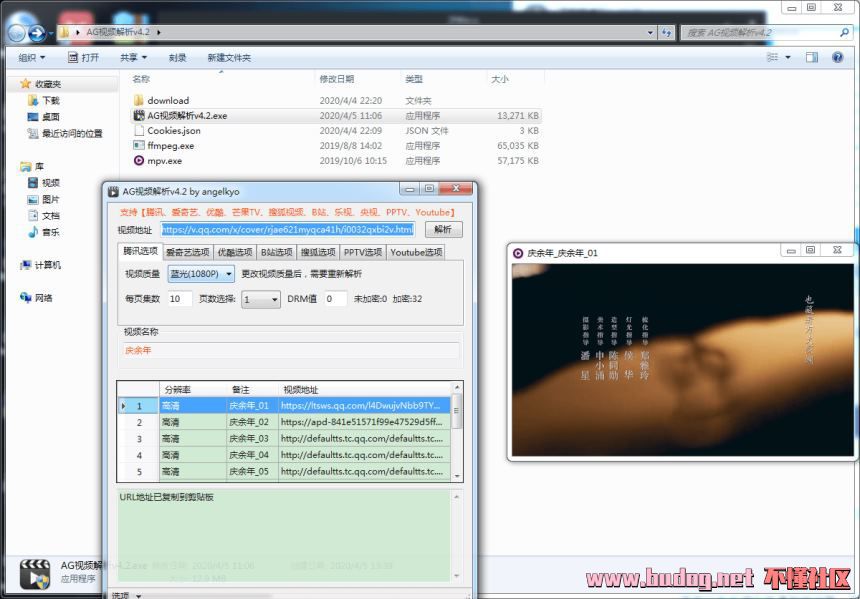Click the log panel scrollbar up arrow

(x=456, y=496)
